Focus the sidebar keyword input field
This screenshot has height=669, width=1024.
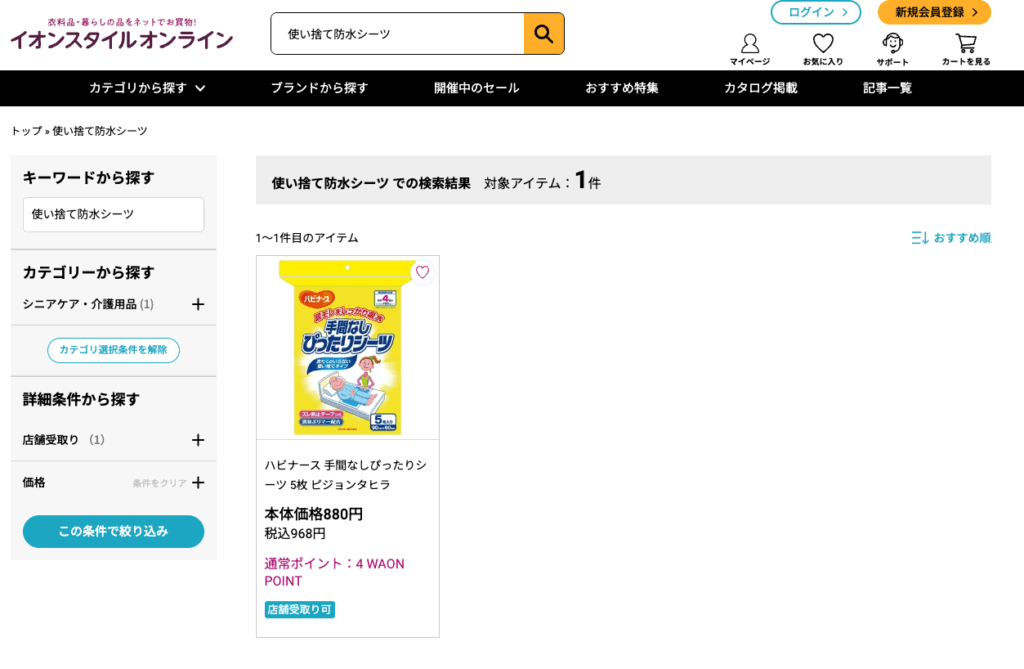coord(114,214)
